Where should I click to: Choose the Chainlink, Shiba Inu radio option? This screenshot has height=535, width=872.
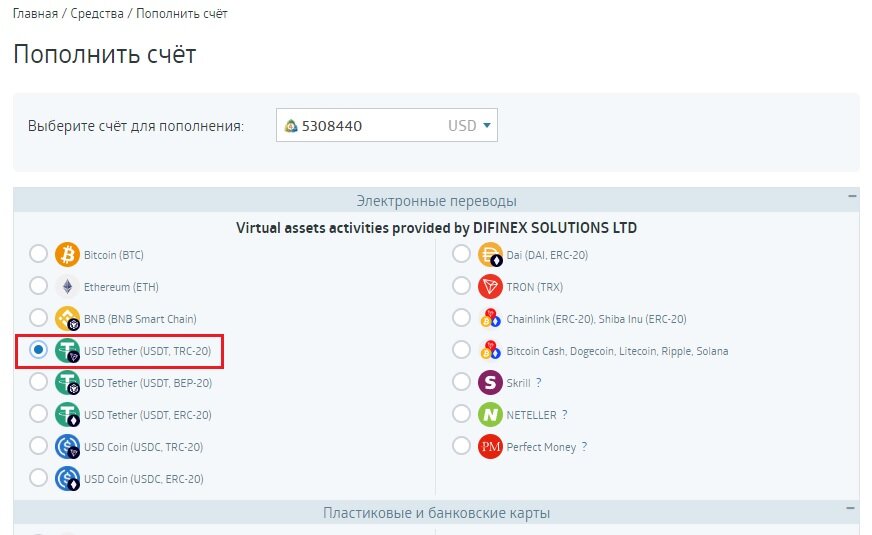461,318
